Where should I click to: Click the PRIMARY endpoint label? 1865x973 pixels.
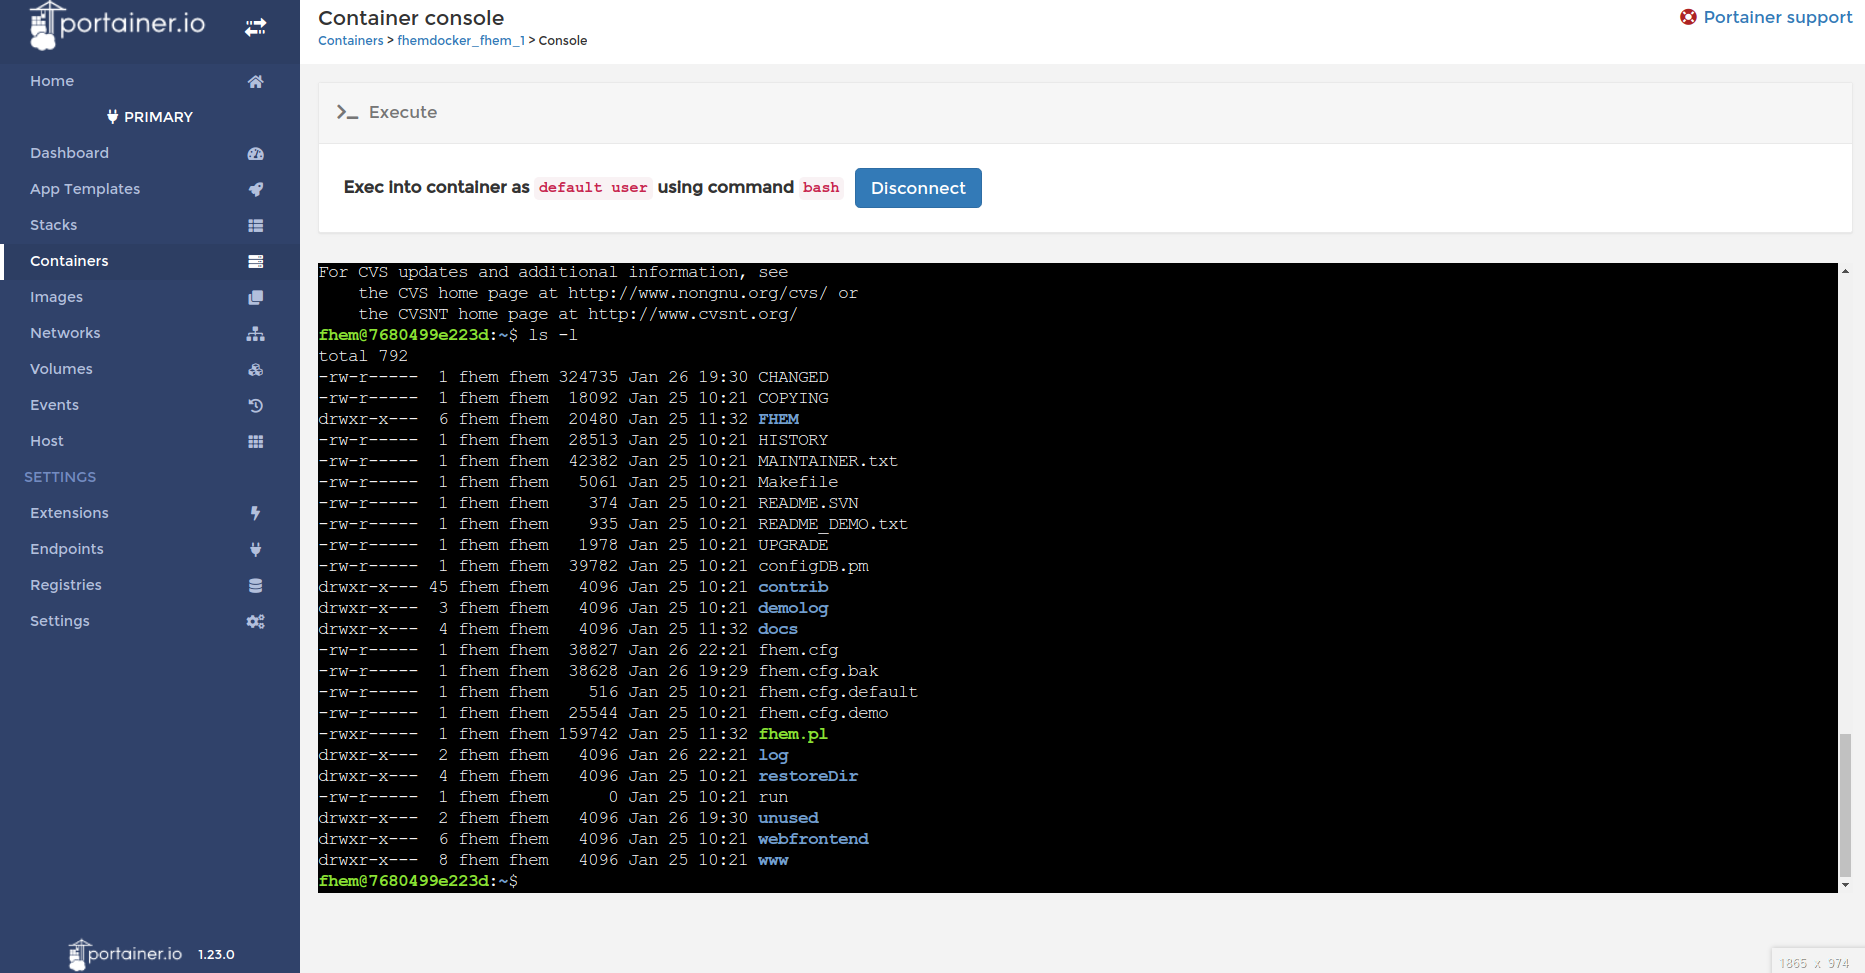[x=158, y=117]
